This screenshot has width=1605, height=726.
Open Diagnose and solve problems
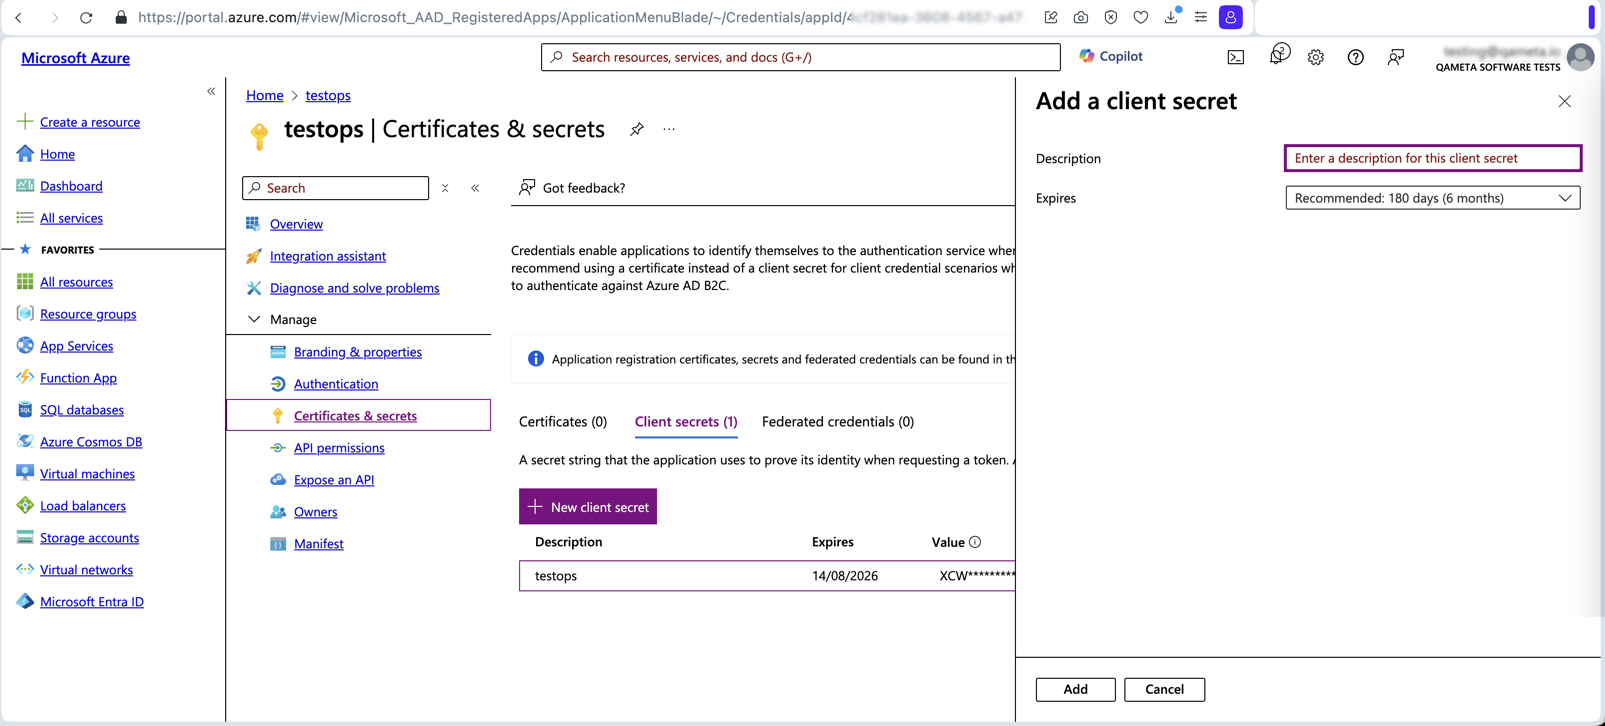pyautogui.click(x=354, y=288)
